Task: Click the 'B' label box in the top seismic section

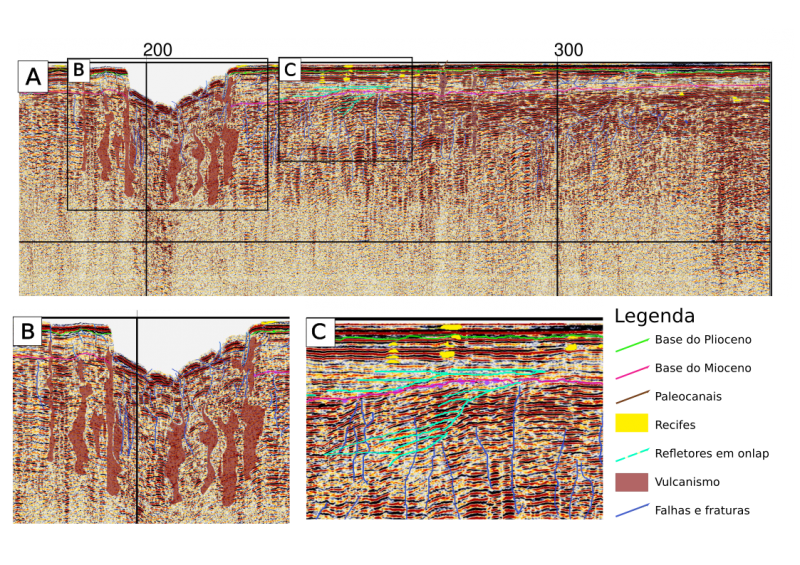Action: 79,70
